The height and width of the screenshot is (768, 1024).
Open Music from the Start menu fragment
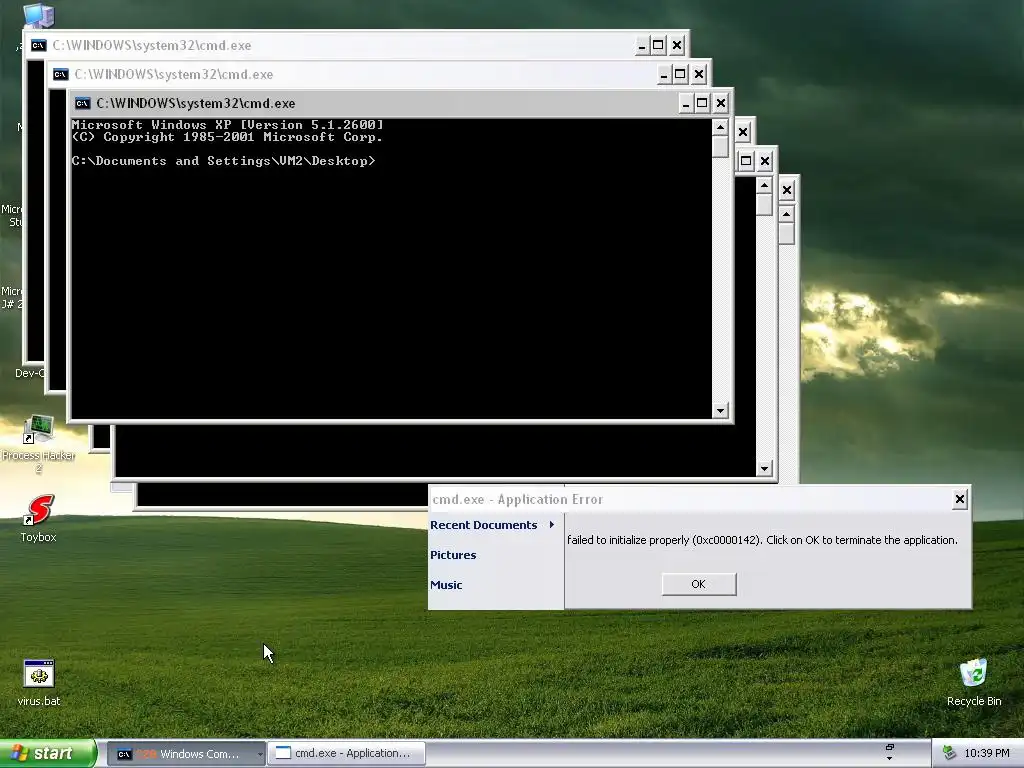[446, 585]
